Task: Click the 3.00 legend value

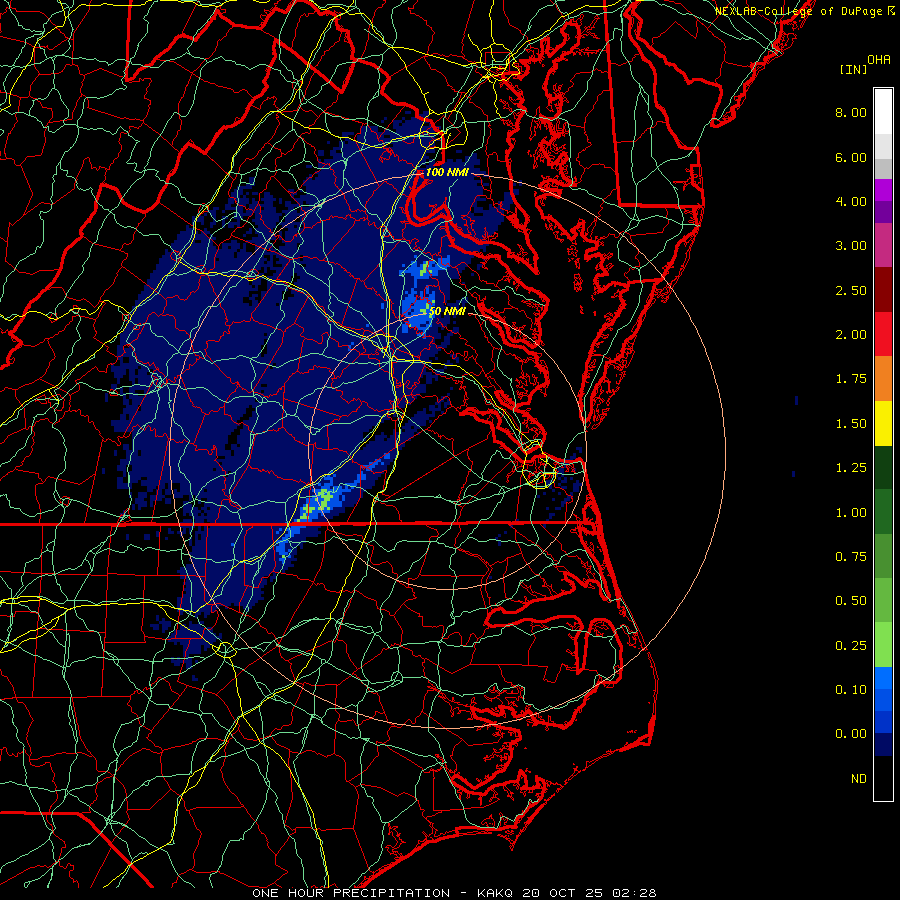Action: 851,246
